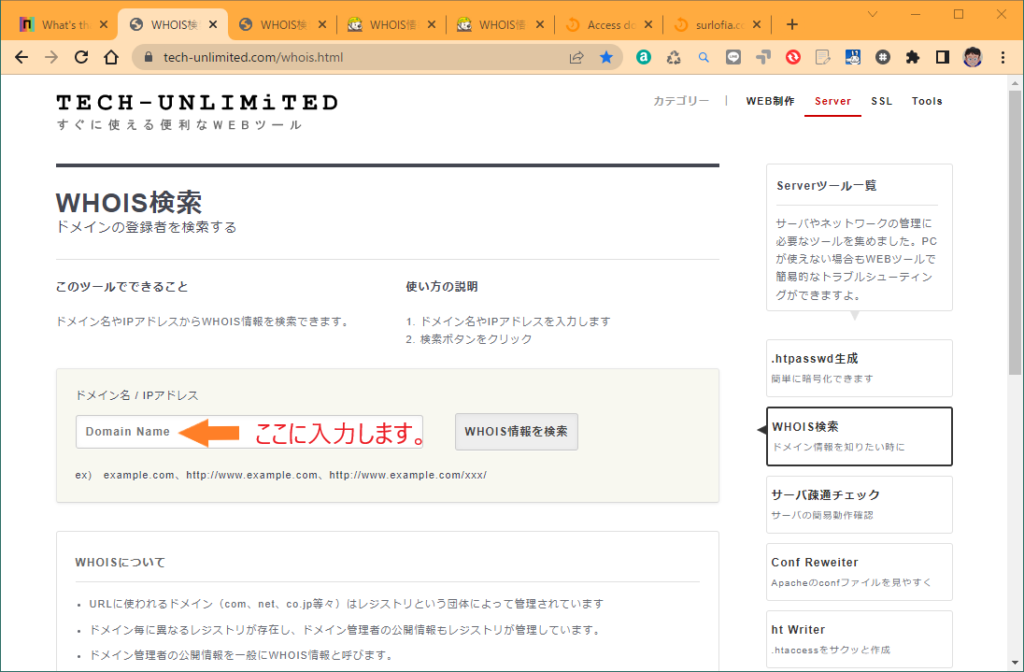Click the browser reload icon

pyautogui.click(x=80, y=57)
